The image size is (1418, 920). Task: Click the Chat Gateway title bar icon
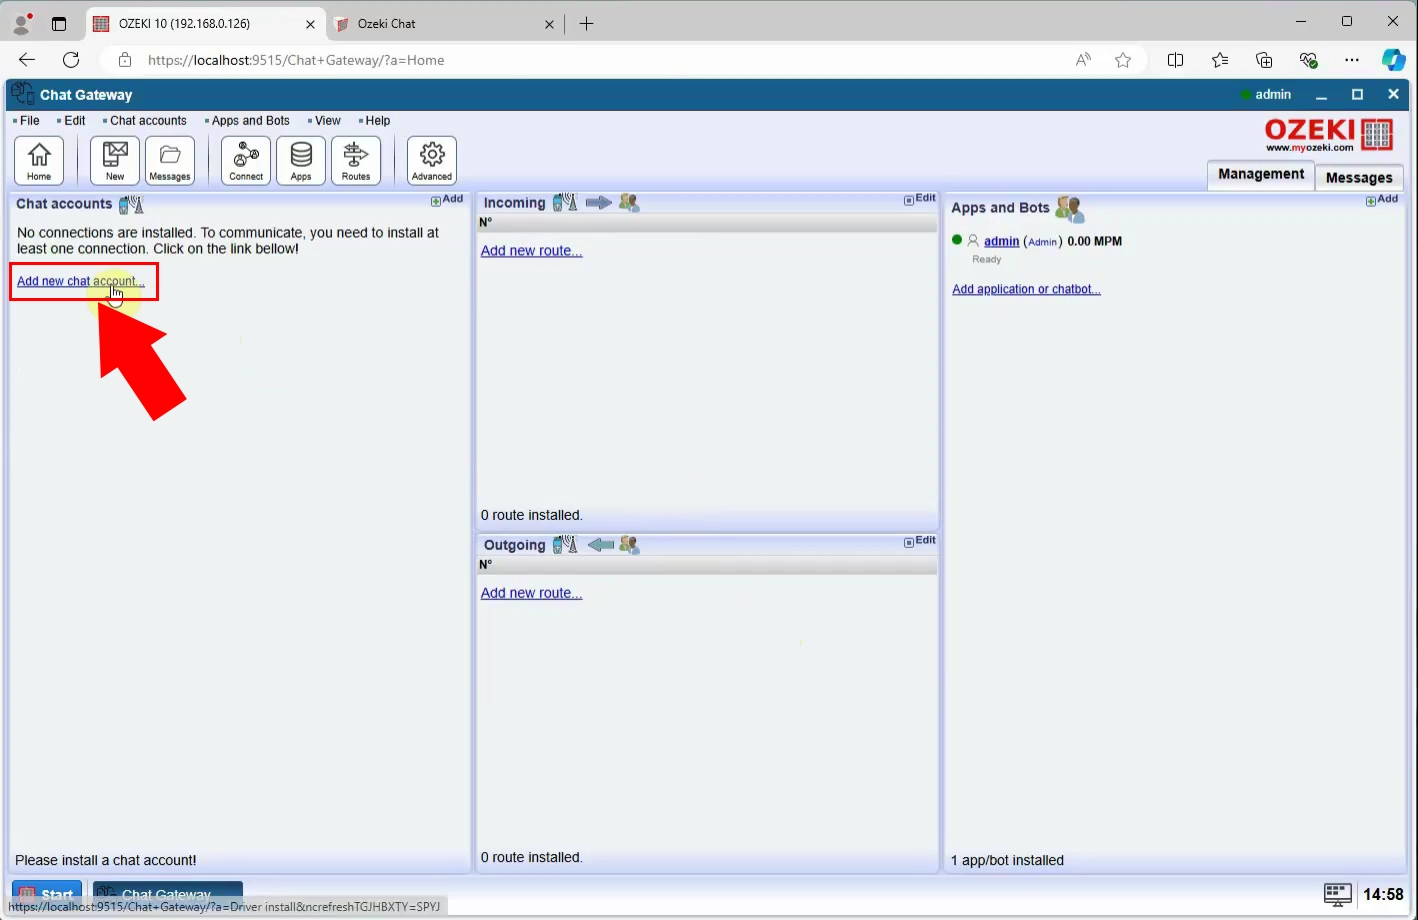[22, 94]
